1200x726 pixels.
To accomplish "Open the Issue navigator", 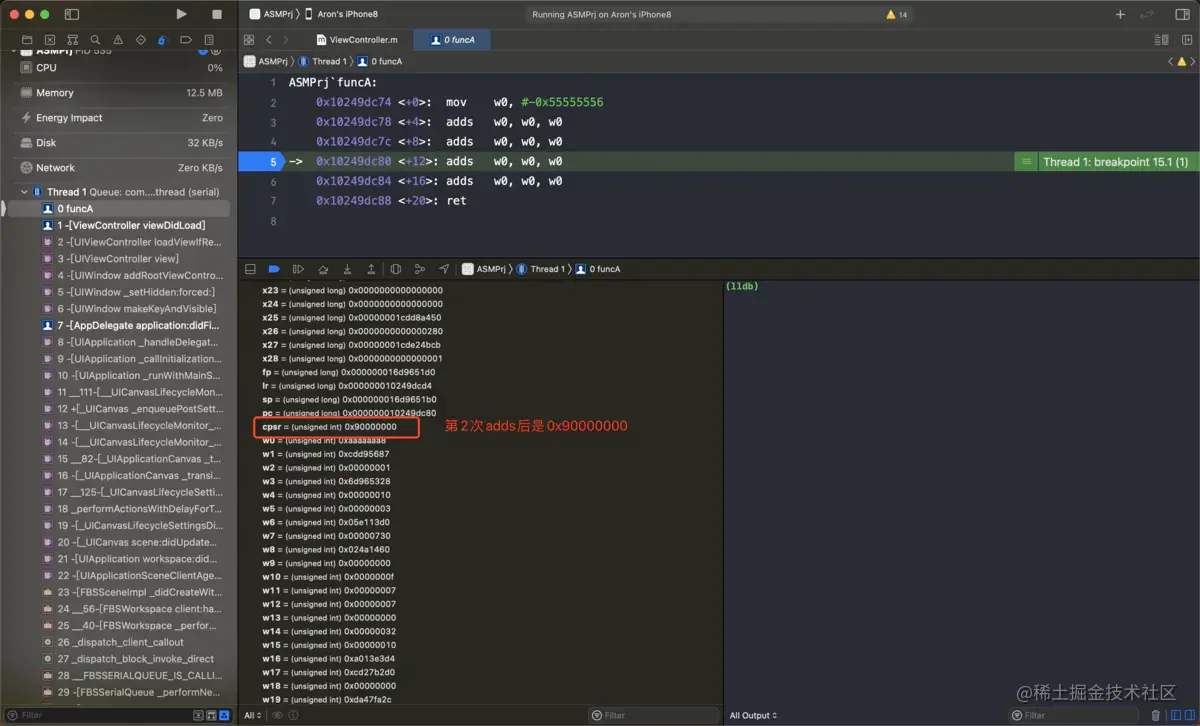I will click(118, 40).
